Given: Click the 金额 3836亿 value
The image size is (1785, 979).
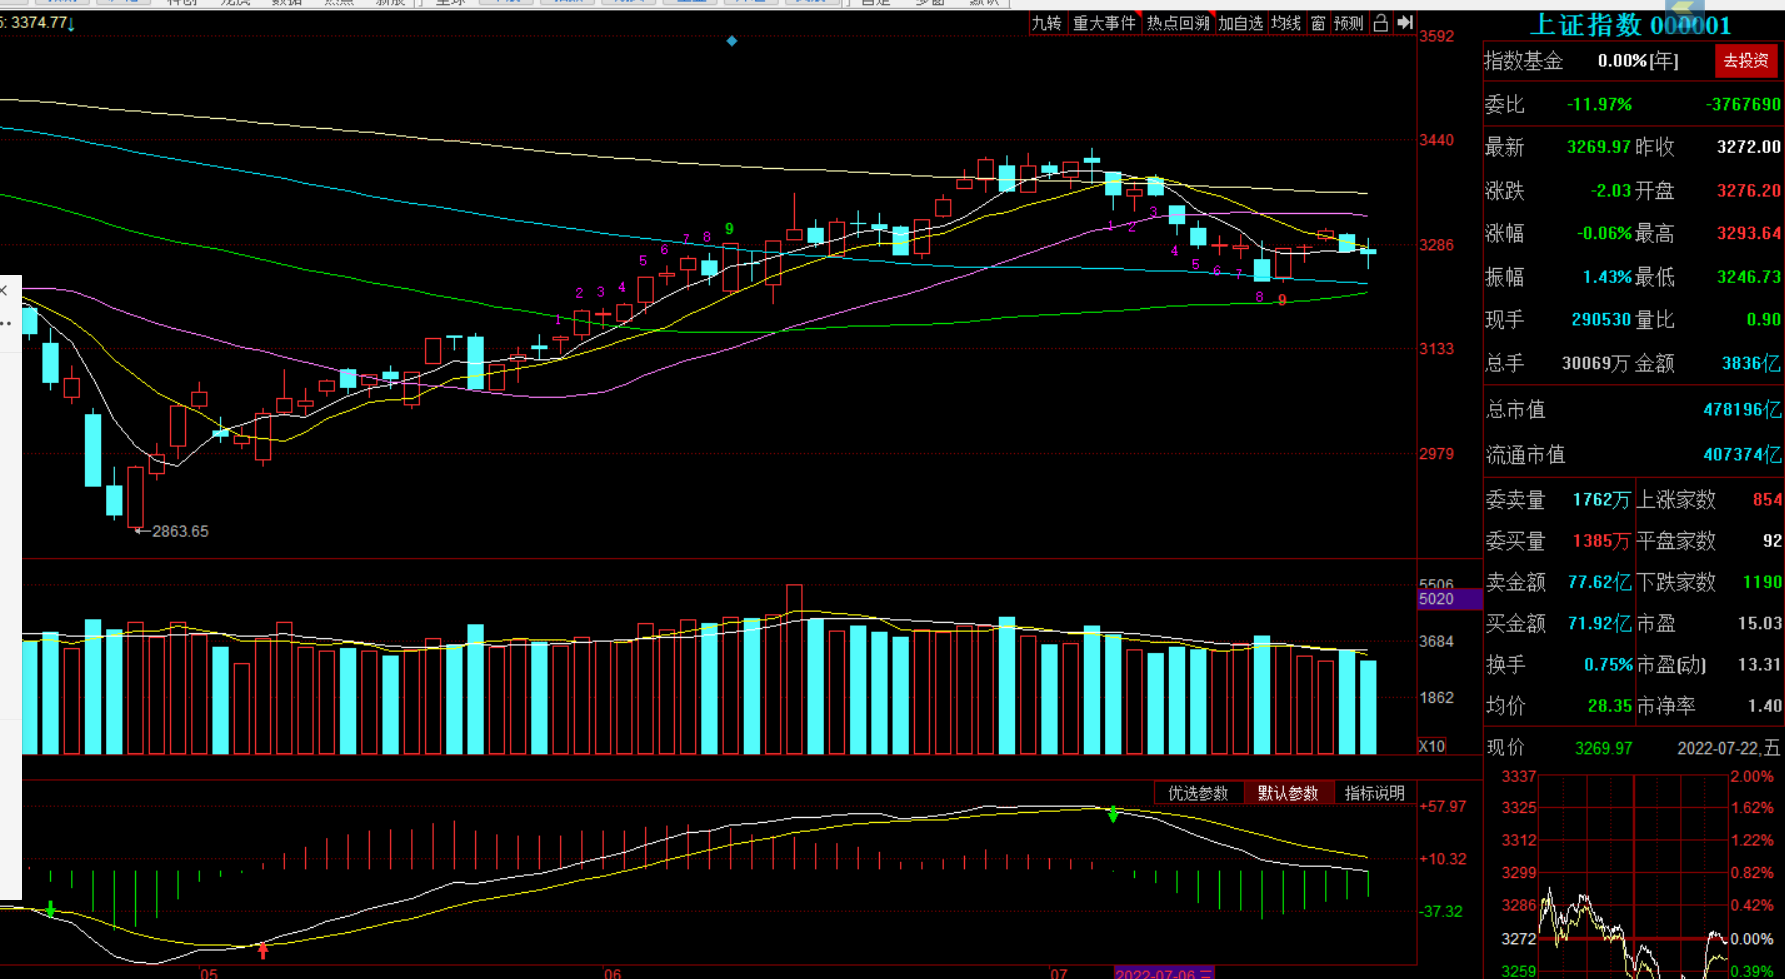Looking at the screenshot, I should [1751, 364].
